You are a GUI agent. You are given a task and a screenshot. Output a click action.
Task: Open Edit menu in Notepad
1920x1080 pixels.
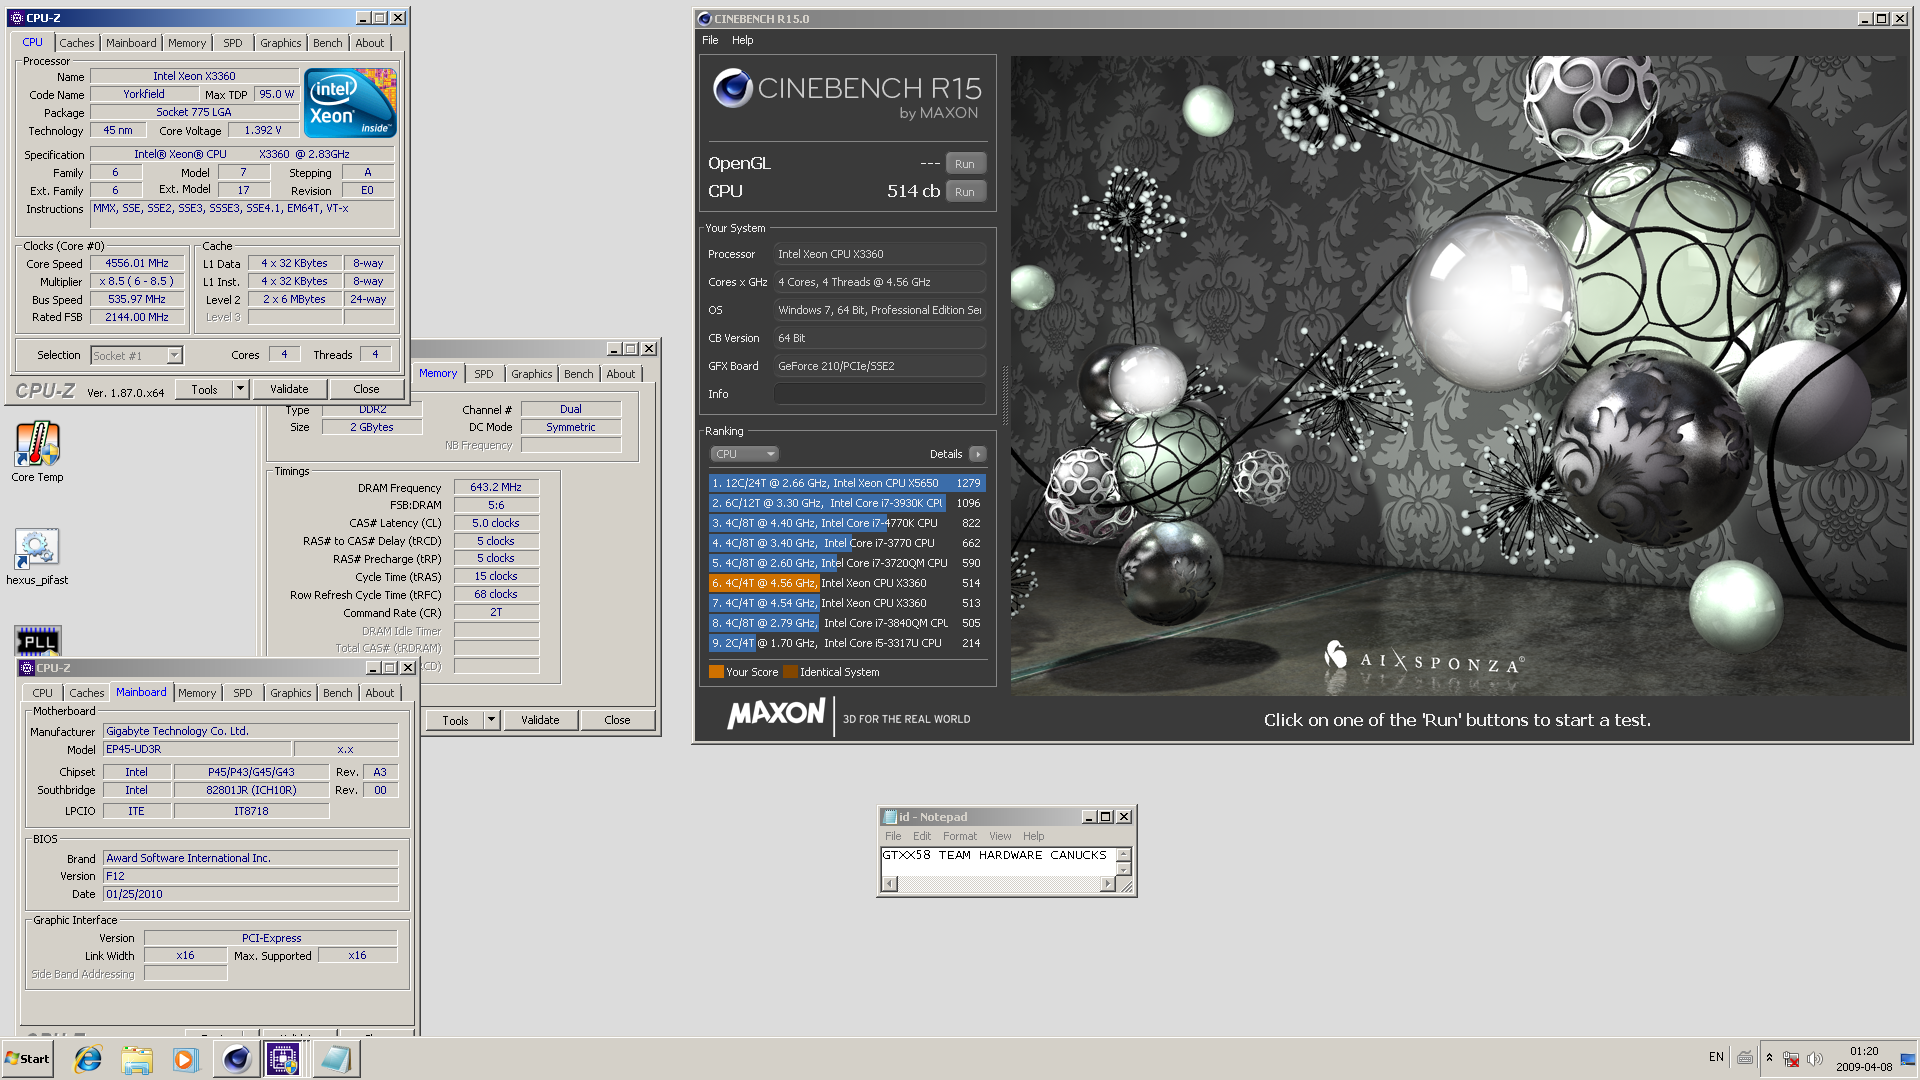pyautogui.click(x=922, y=836)
